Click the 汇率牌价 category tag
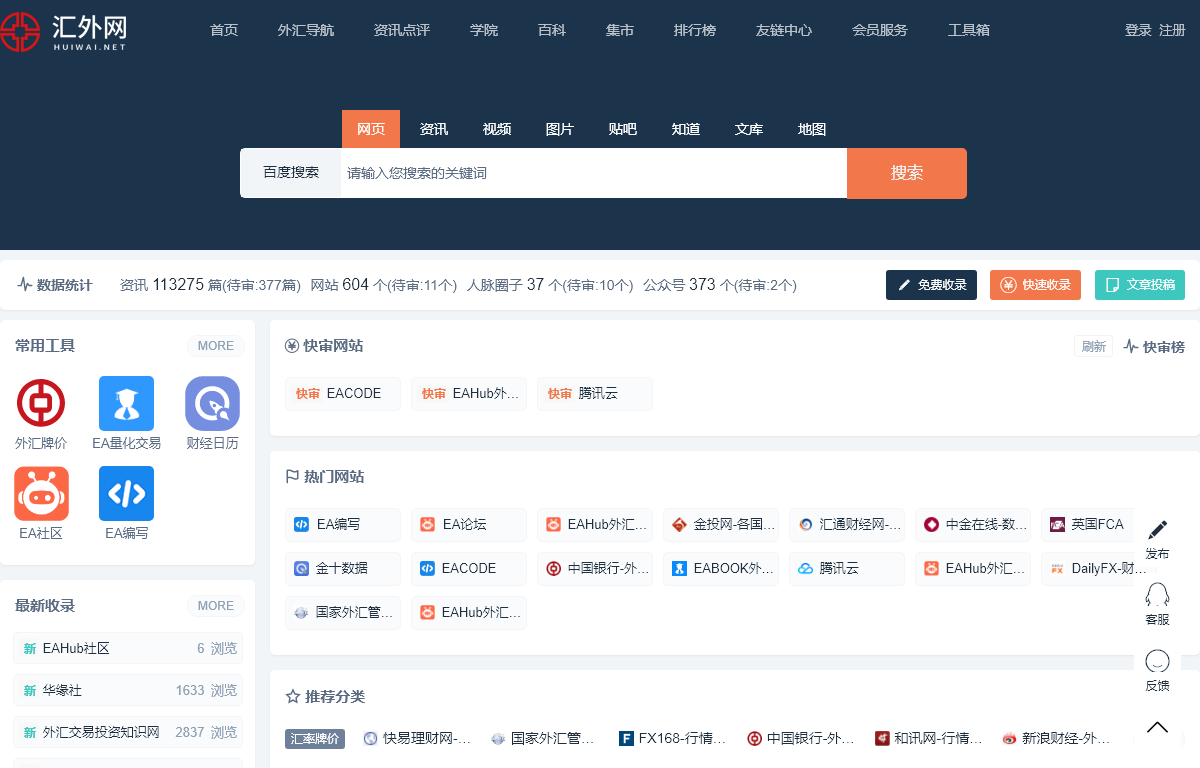Image resolution: width=1200 pixels, height=768 pixels. [x=315, y=739]
